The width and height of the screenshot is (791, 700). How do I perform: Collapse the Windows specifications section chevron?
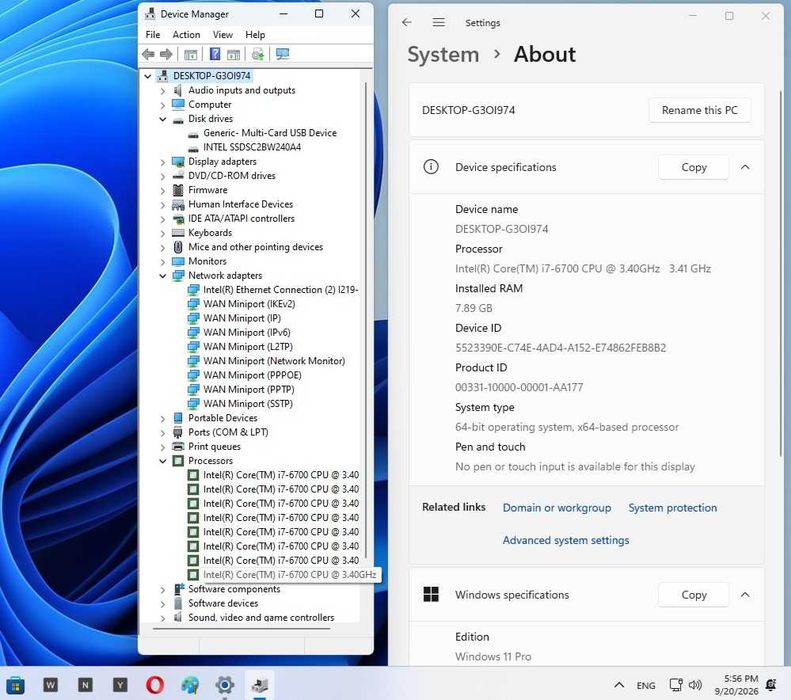745,595
